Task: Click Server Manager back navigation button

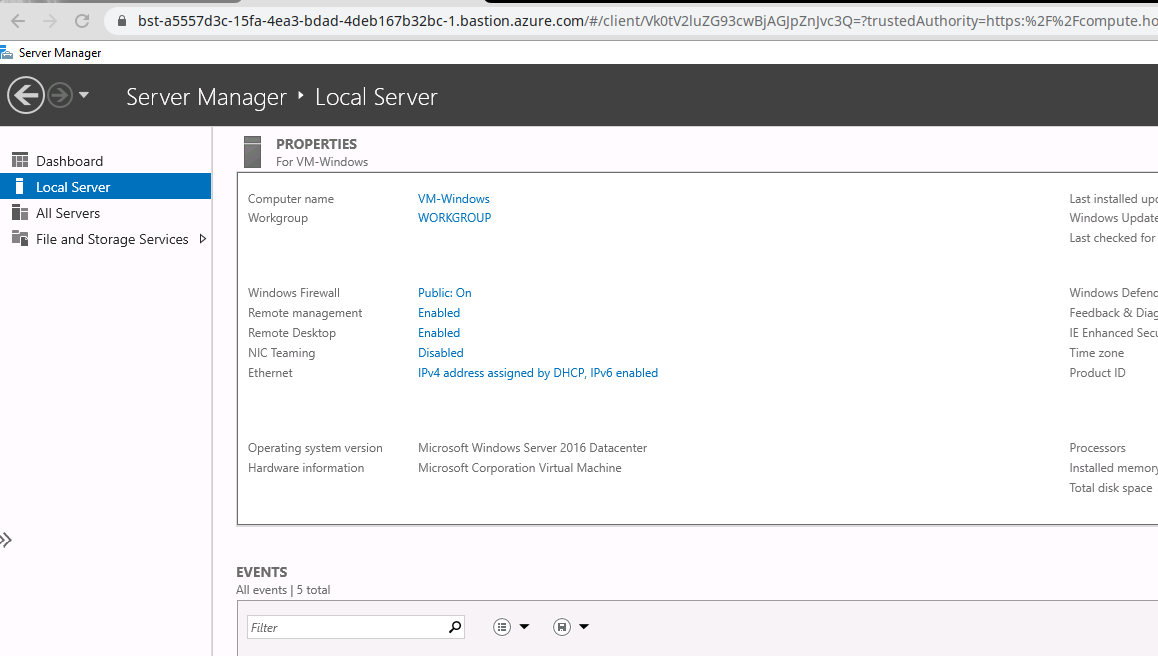Action: [26, 95]
